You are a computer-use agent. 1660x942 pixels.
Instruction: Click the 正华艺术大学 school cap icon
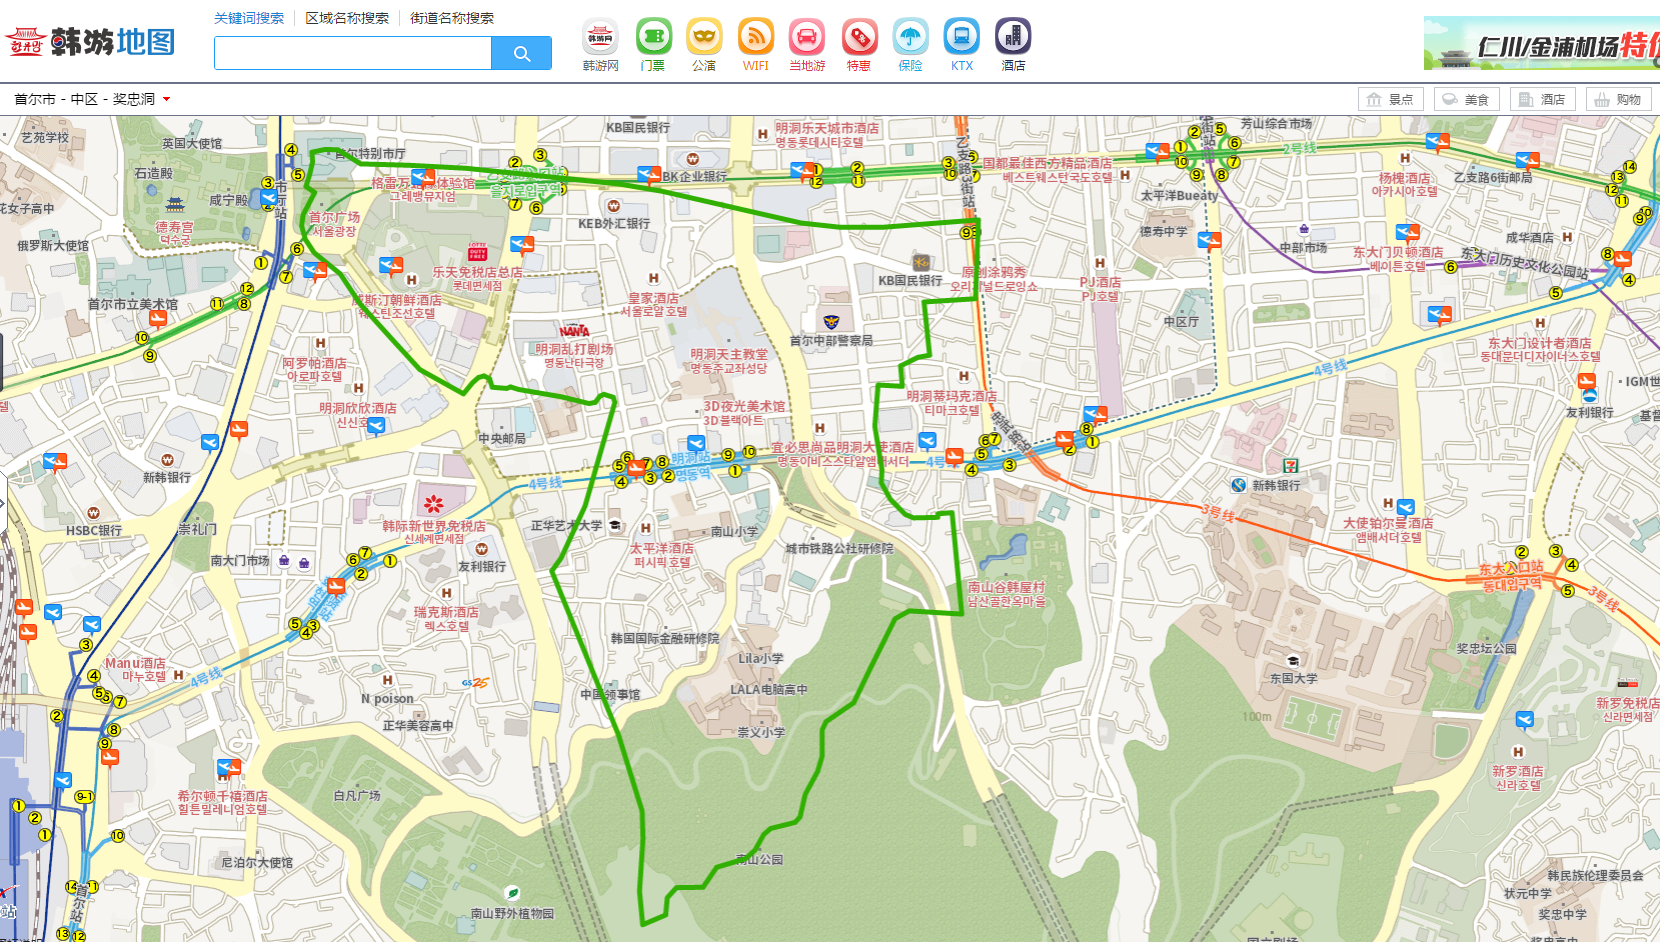pyautogui.click(x=615, y=525)
